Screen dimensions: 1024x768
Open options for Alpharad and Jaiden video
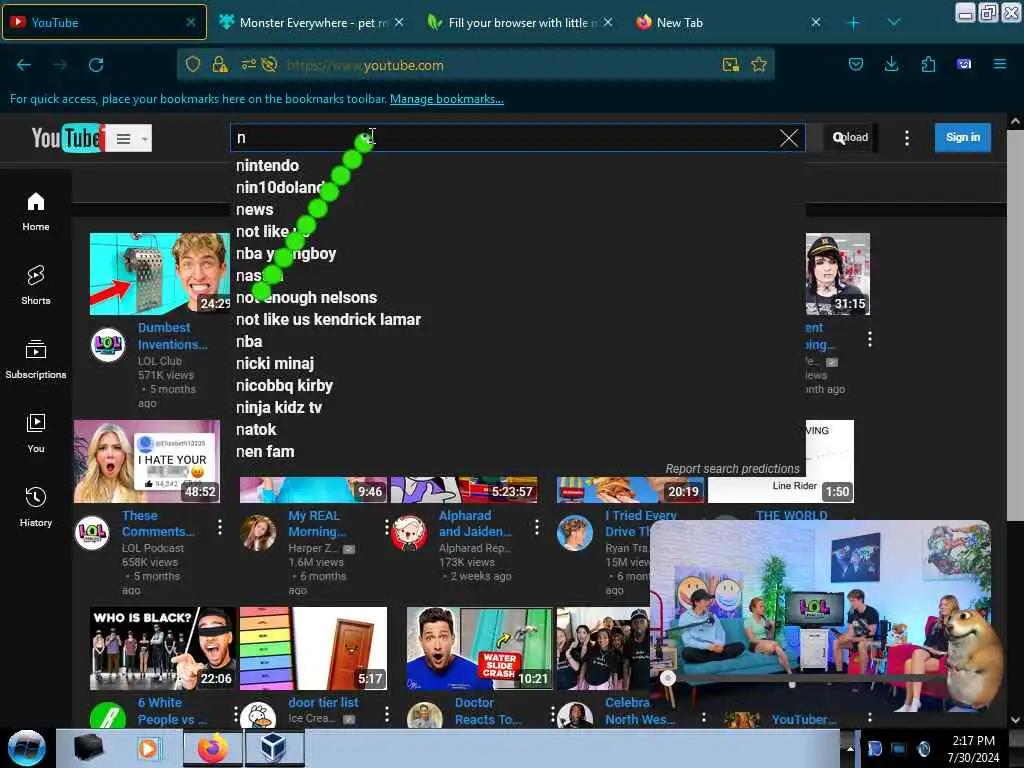coord(536,527)
